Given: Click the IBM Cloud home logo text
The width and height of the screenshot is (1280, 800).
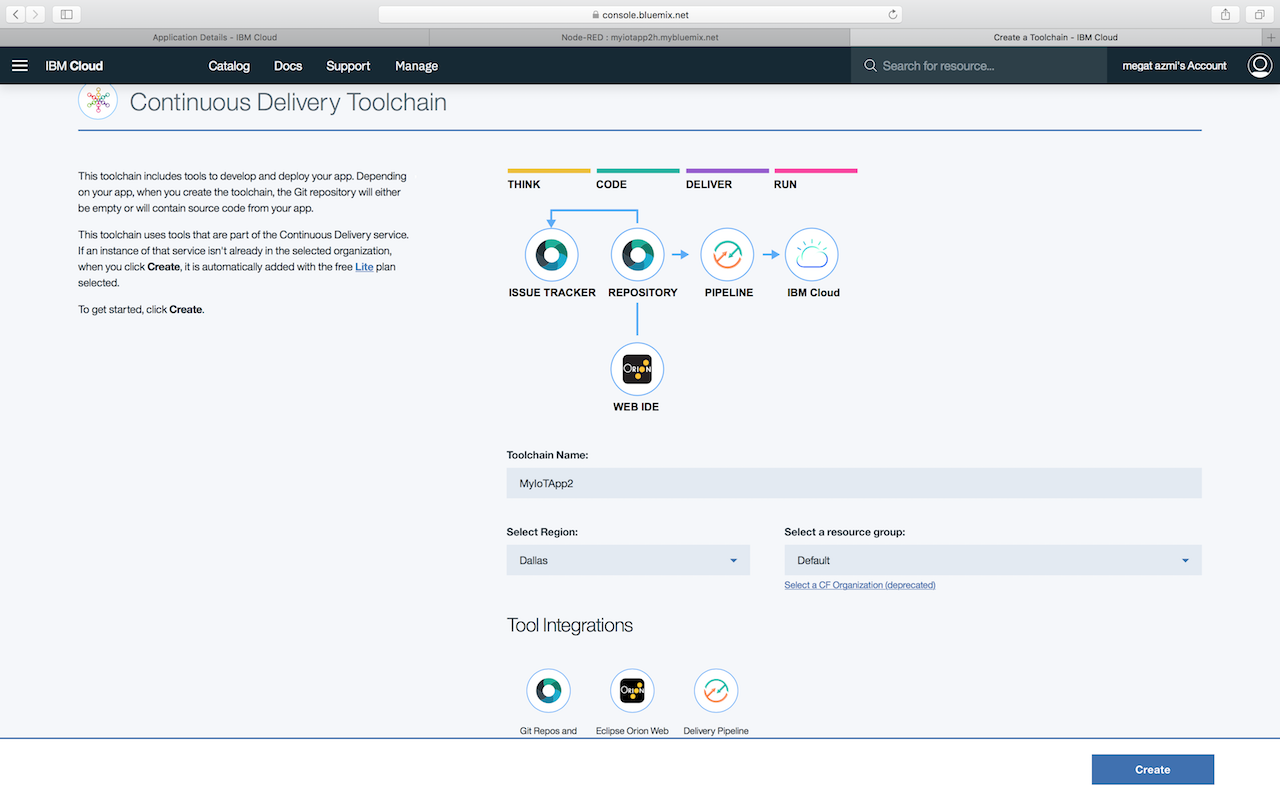Looking at the screenshot, I should coord(74,66).
